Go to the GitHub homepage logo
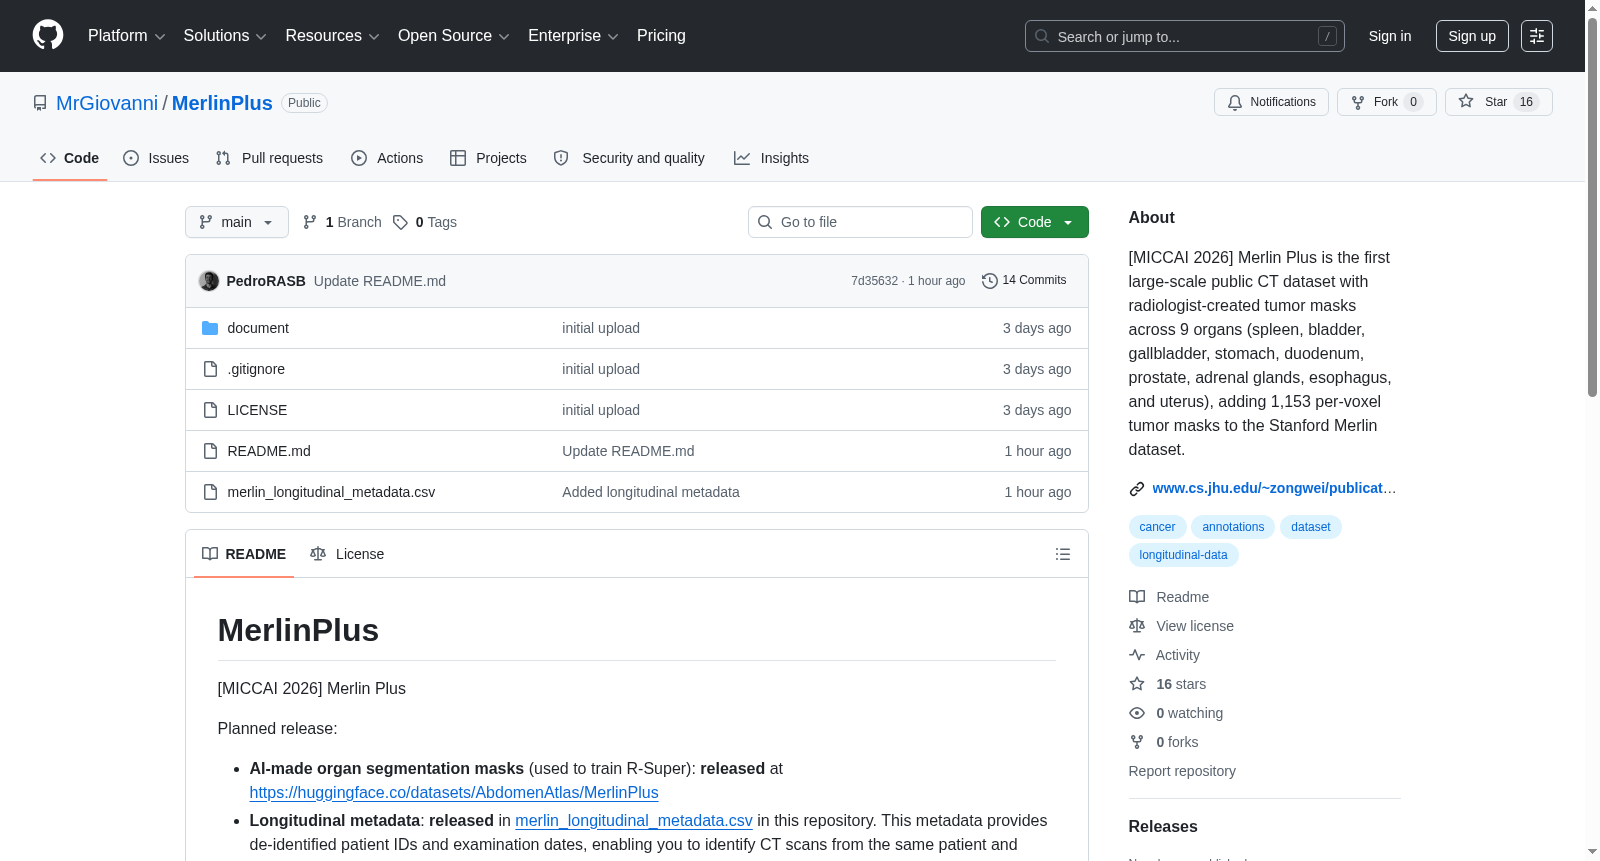This screenshot has height=861, width=1600. 48,36
